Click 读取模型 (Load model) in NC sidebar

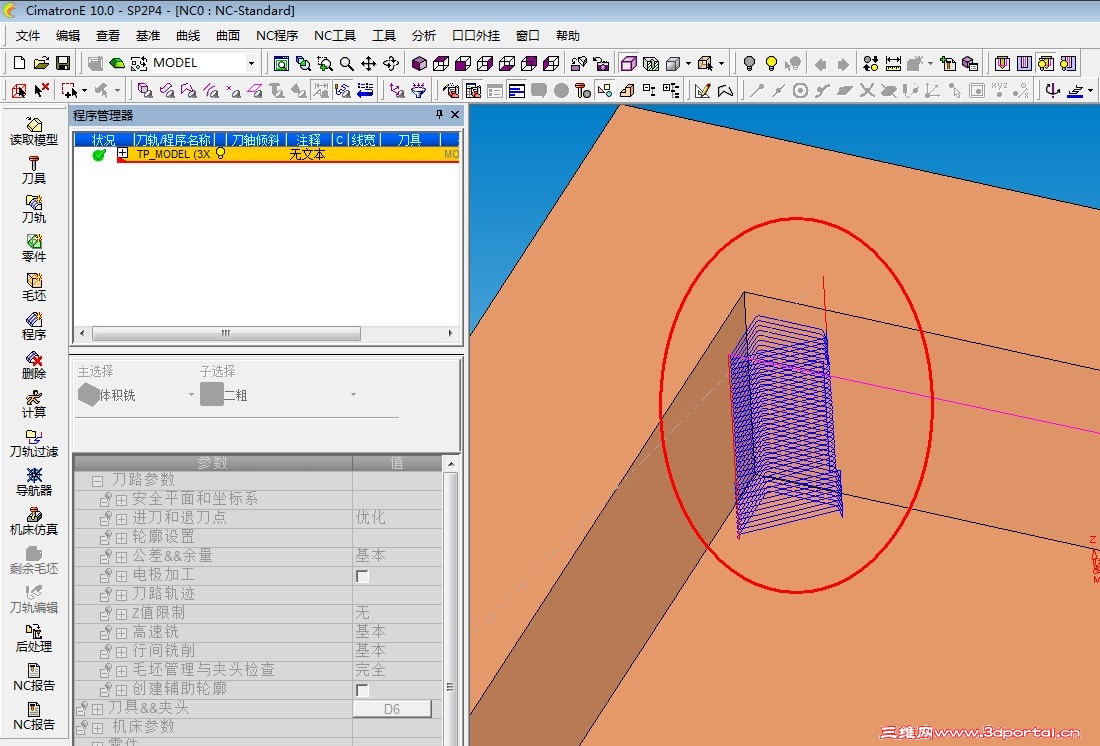coord(34,131)
